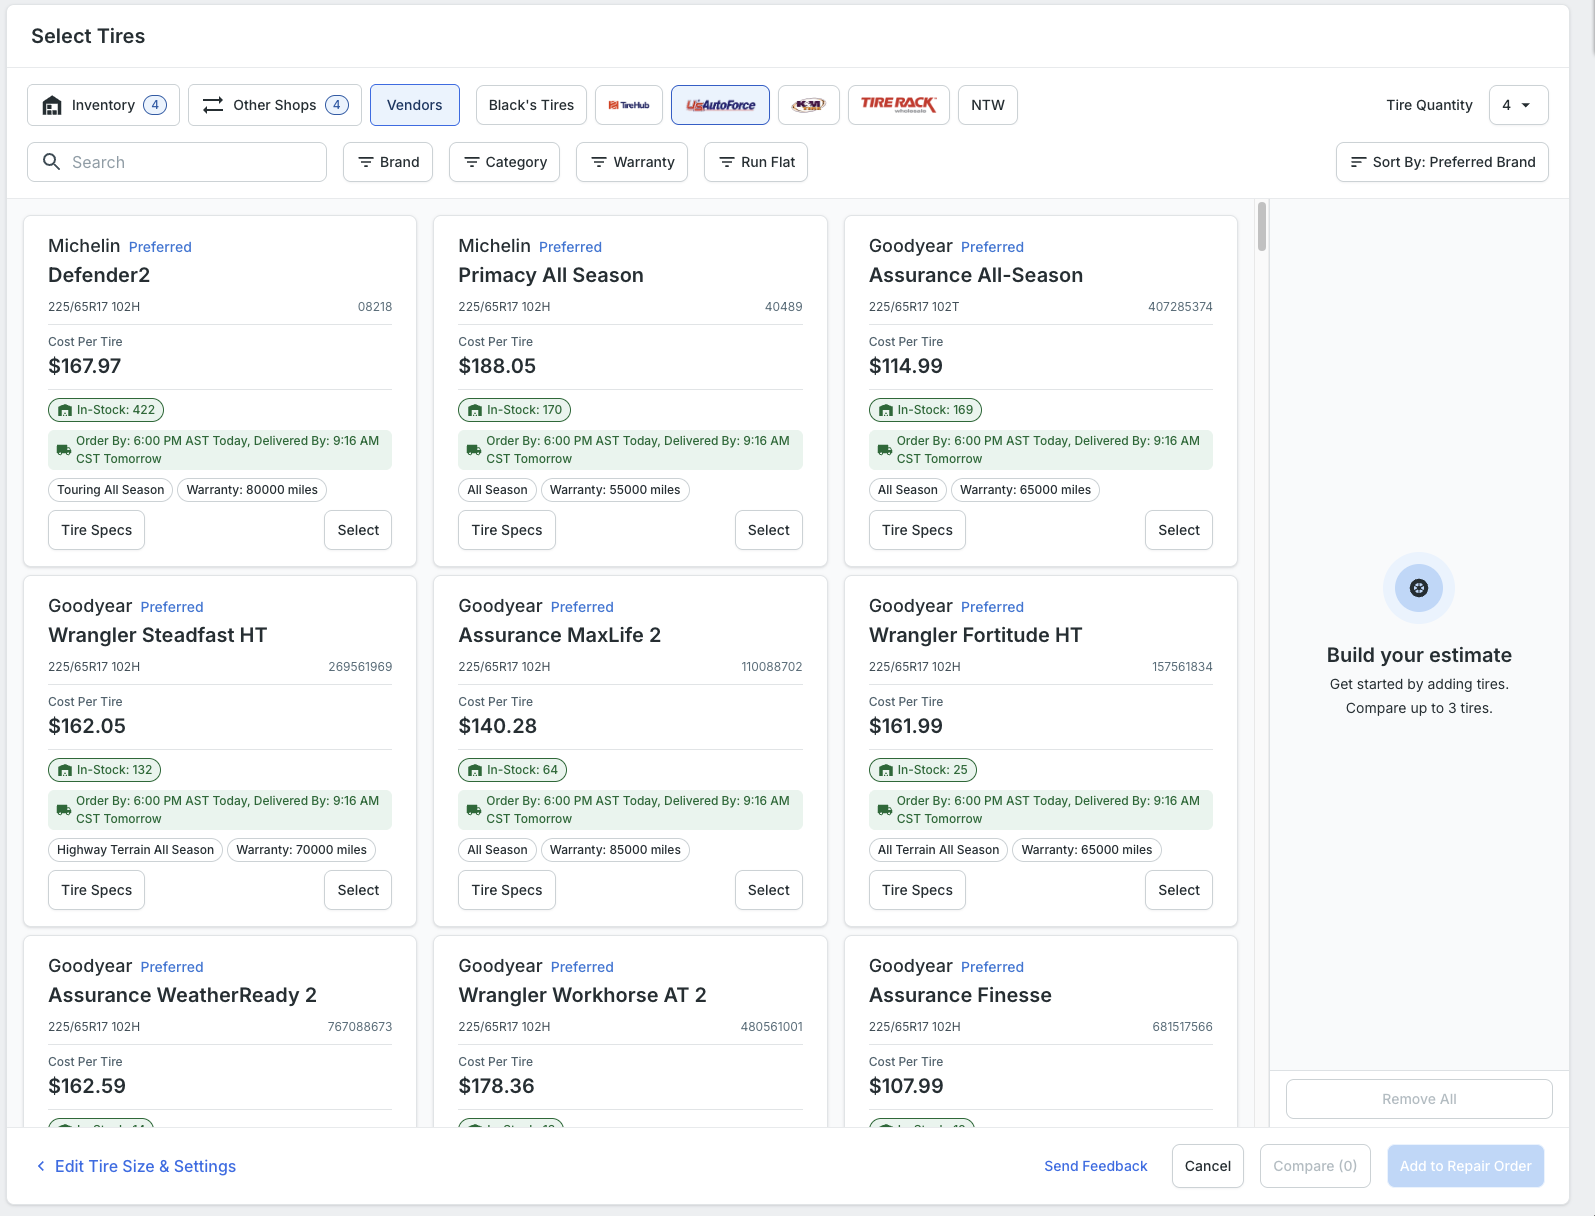
Task: Choose the US AutoForce vendor logo
Action: point(720,105)
